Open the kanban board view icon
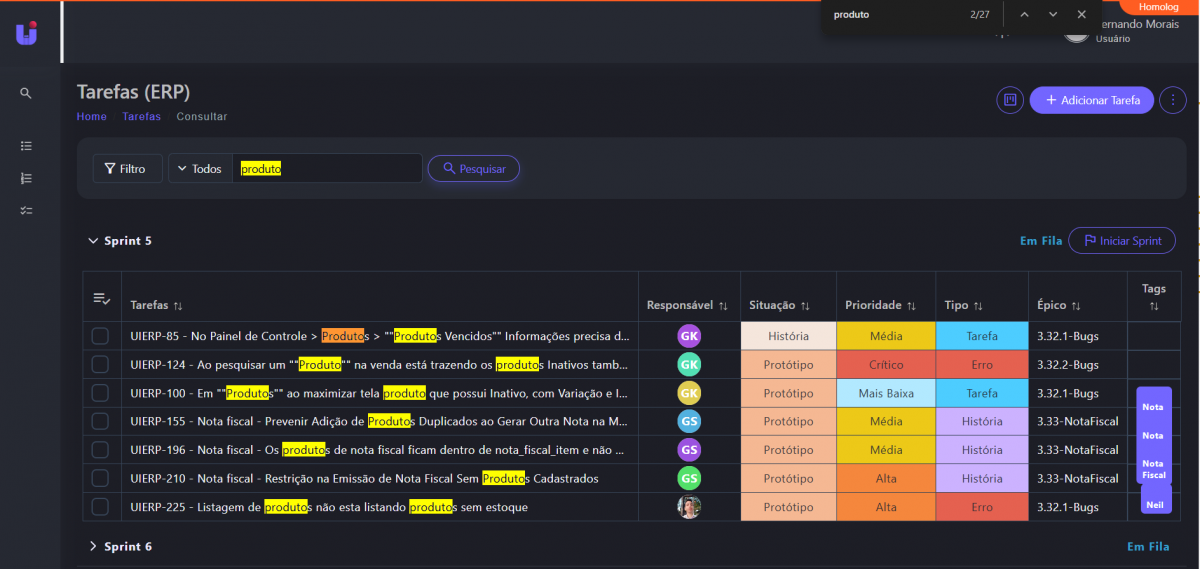1200x569 pixels. coord(1010,100)
